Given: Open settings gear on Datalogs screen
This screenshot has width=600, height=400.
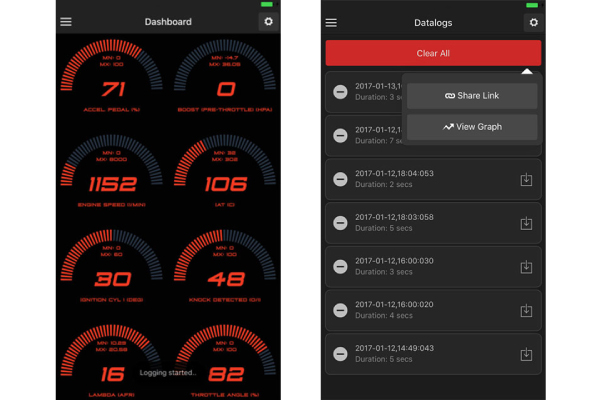Looking at the screenshot, I should click(533, 23).
